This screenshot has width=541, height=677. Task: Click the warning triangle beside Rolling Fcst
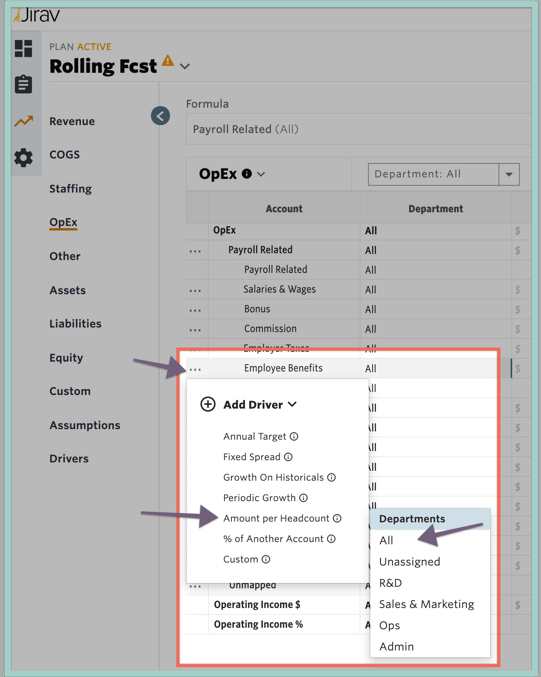pyautogui.click(x=168, y=61)
